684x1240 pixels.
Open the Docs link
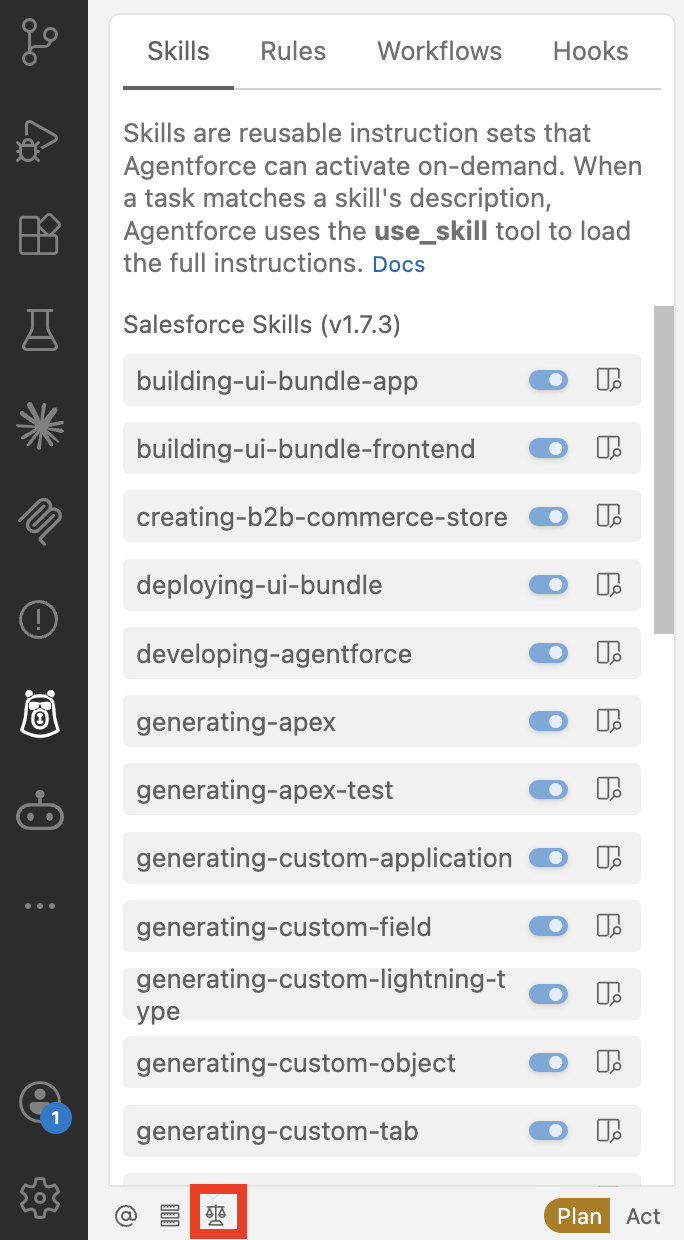point(399,265)
